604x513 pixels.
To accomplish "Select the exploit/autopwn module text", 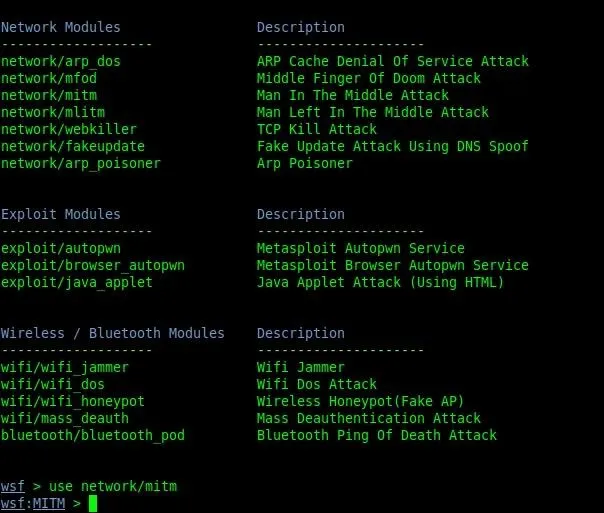I will 64,249.
